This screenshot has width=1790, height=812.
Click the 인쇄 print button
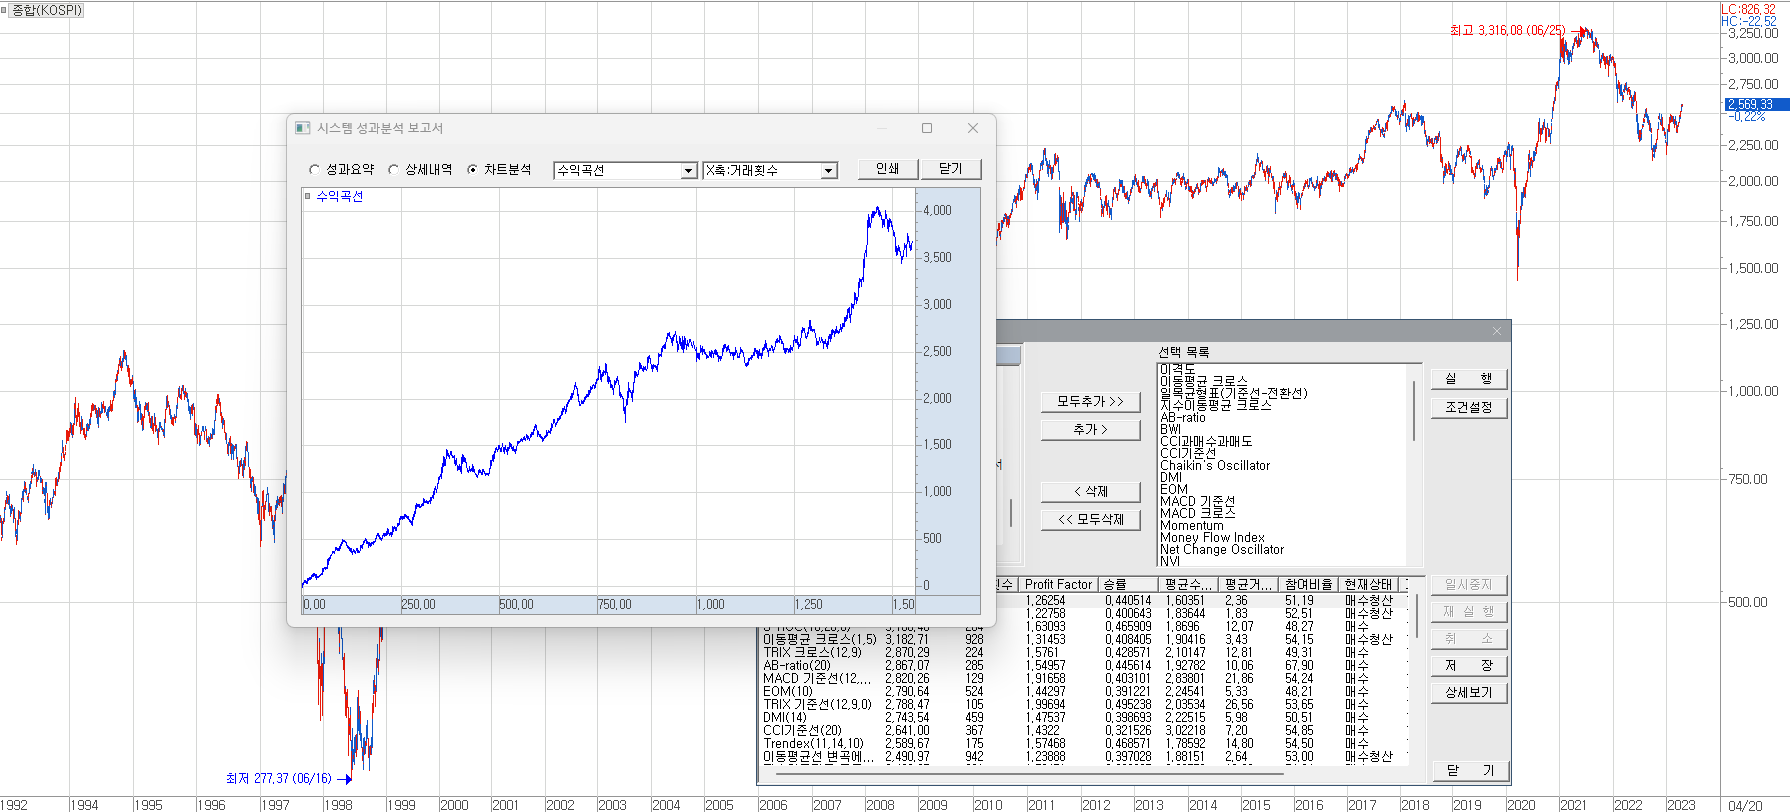[x=888, y=169]
